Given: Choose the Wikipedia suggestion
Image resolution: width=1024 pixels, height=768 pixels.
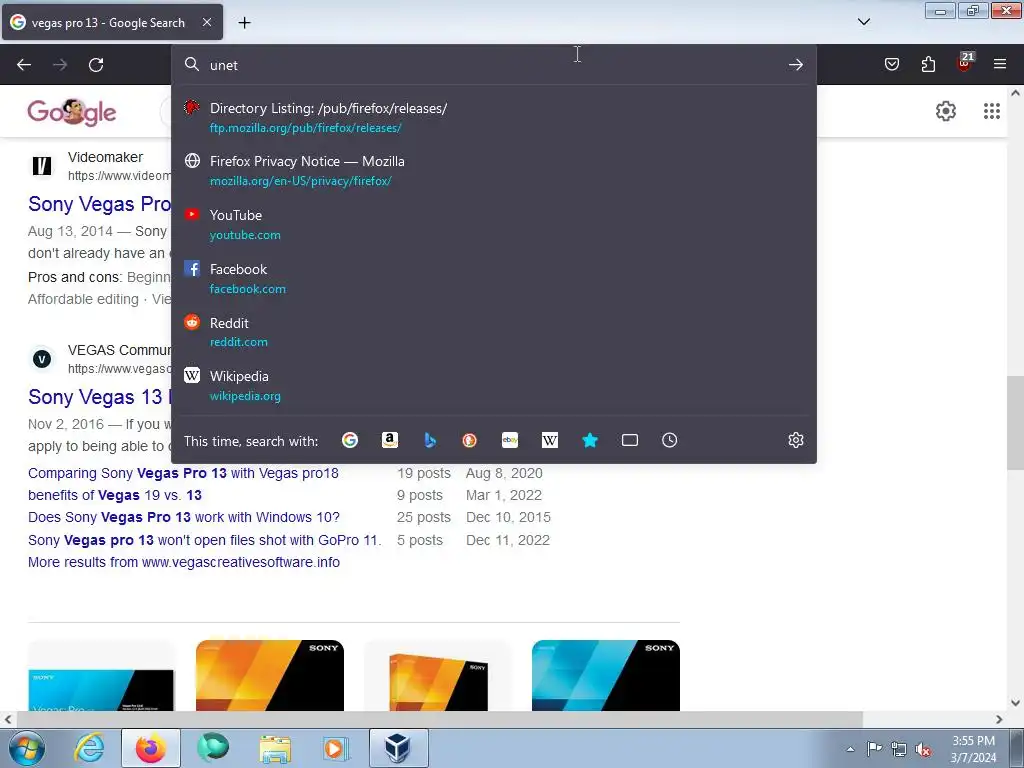Looking at the screenshot, I should (x=494, y=385).
